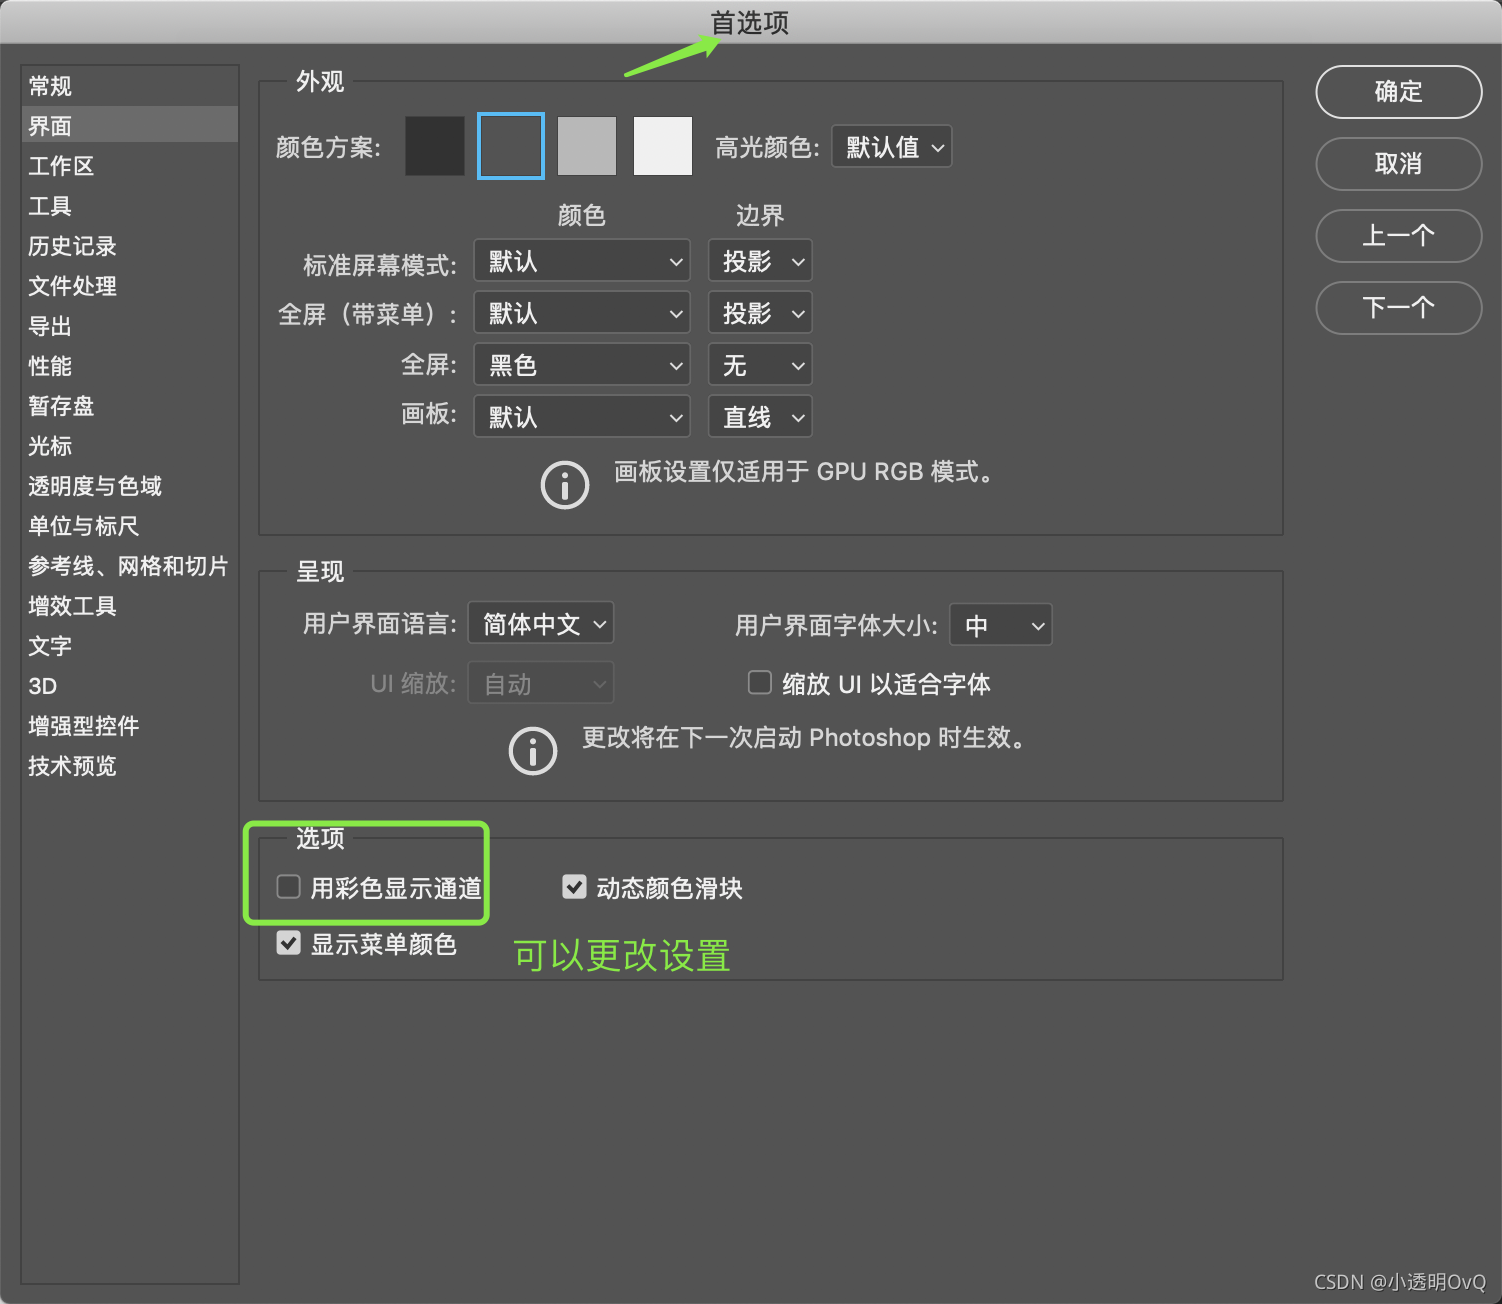Choose lightest color scheme swatch

(663, 146)
